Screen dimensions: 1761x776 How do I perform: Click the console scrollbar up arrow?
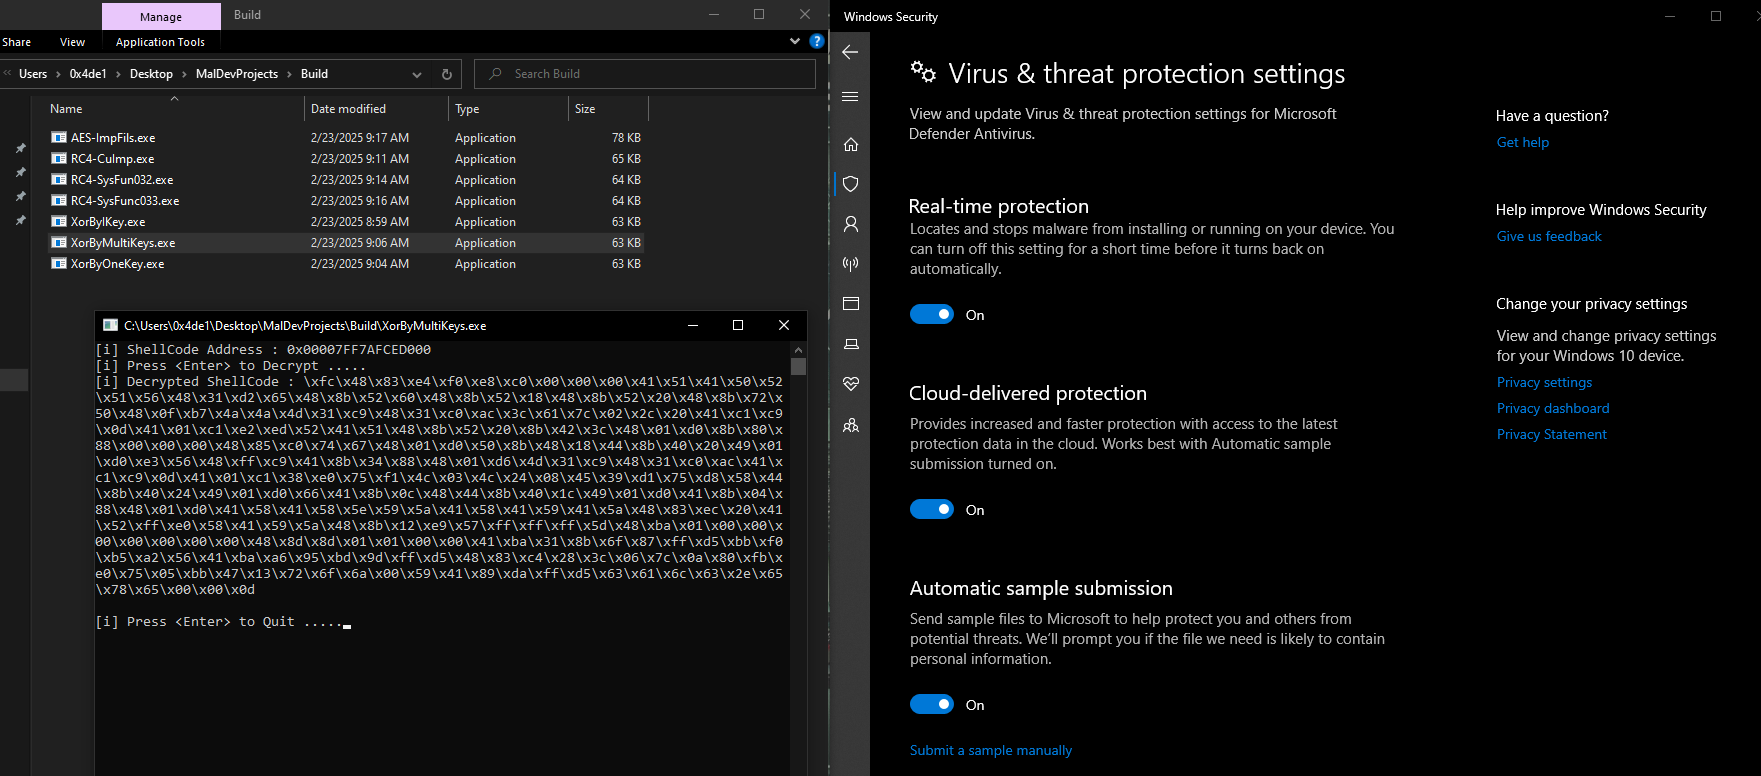point(798,350)
